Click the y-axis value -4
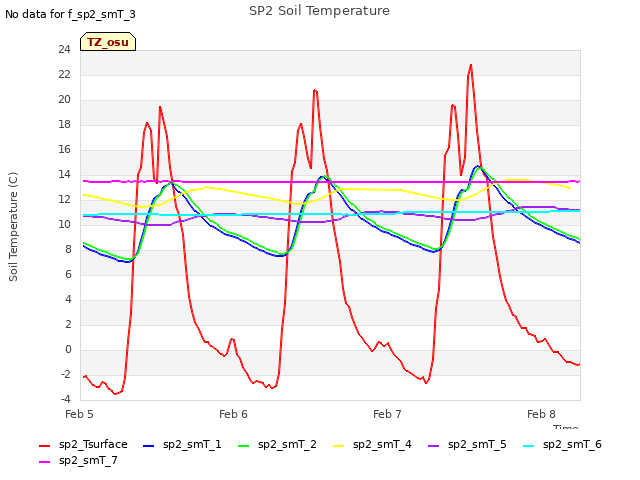 tap(66, 399)
